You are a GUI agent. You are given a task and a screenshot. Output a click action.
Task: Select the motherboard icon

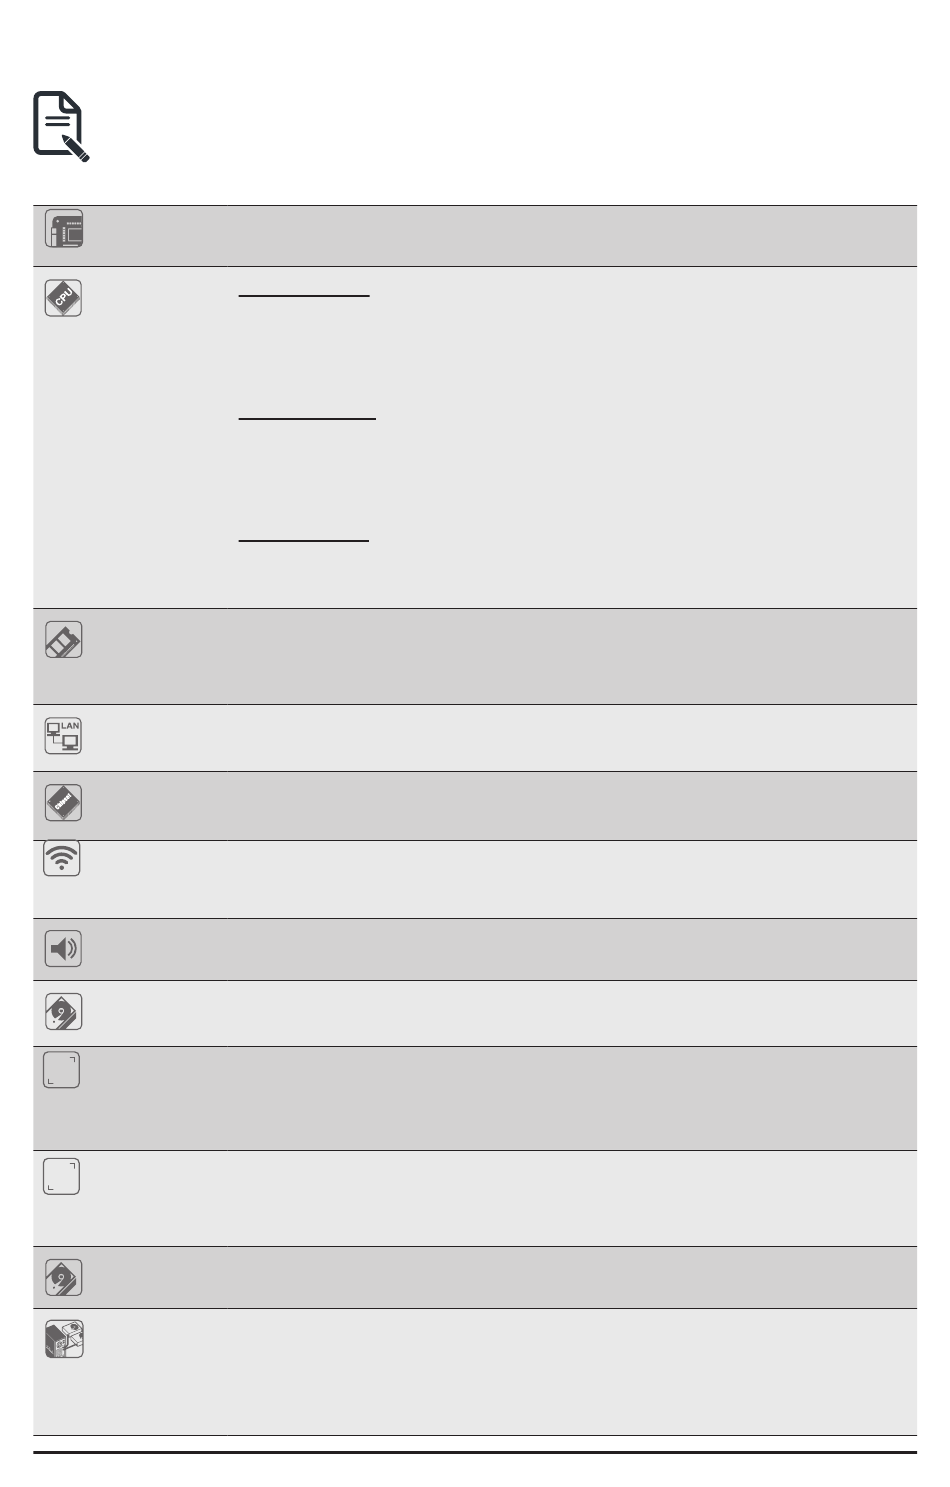point(64,230)
